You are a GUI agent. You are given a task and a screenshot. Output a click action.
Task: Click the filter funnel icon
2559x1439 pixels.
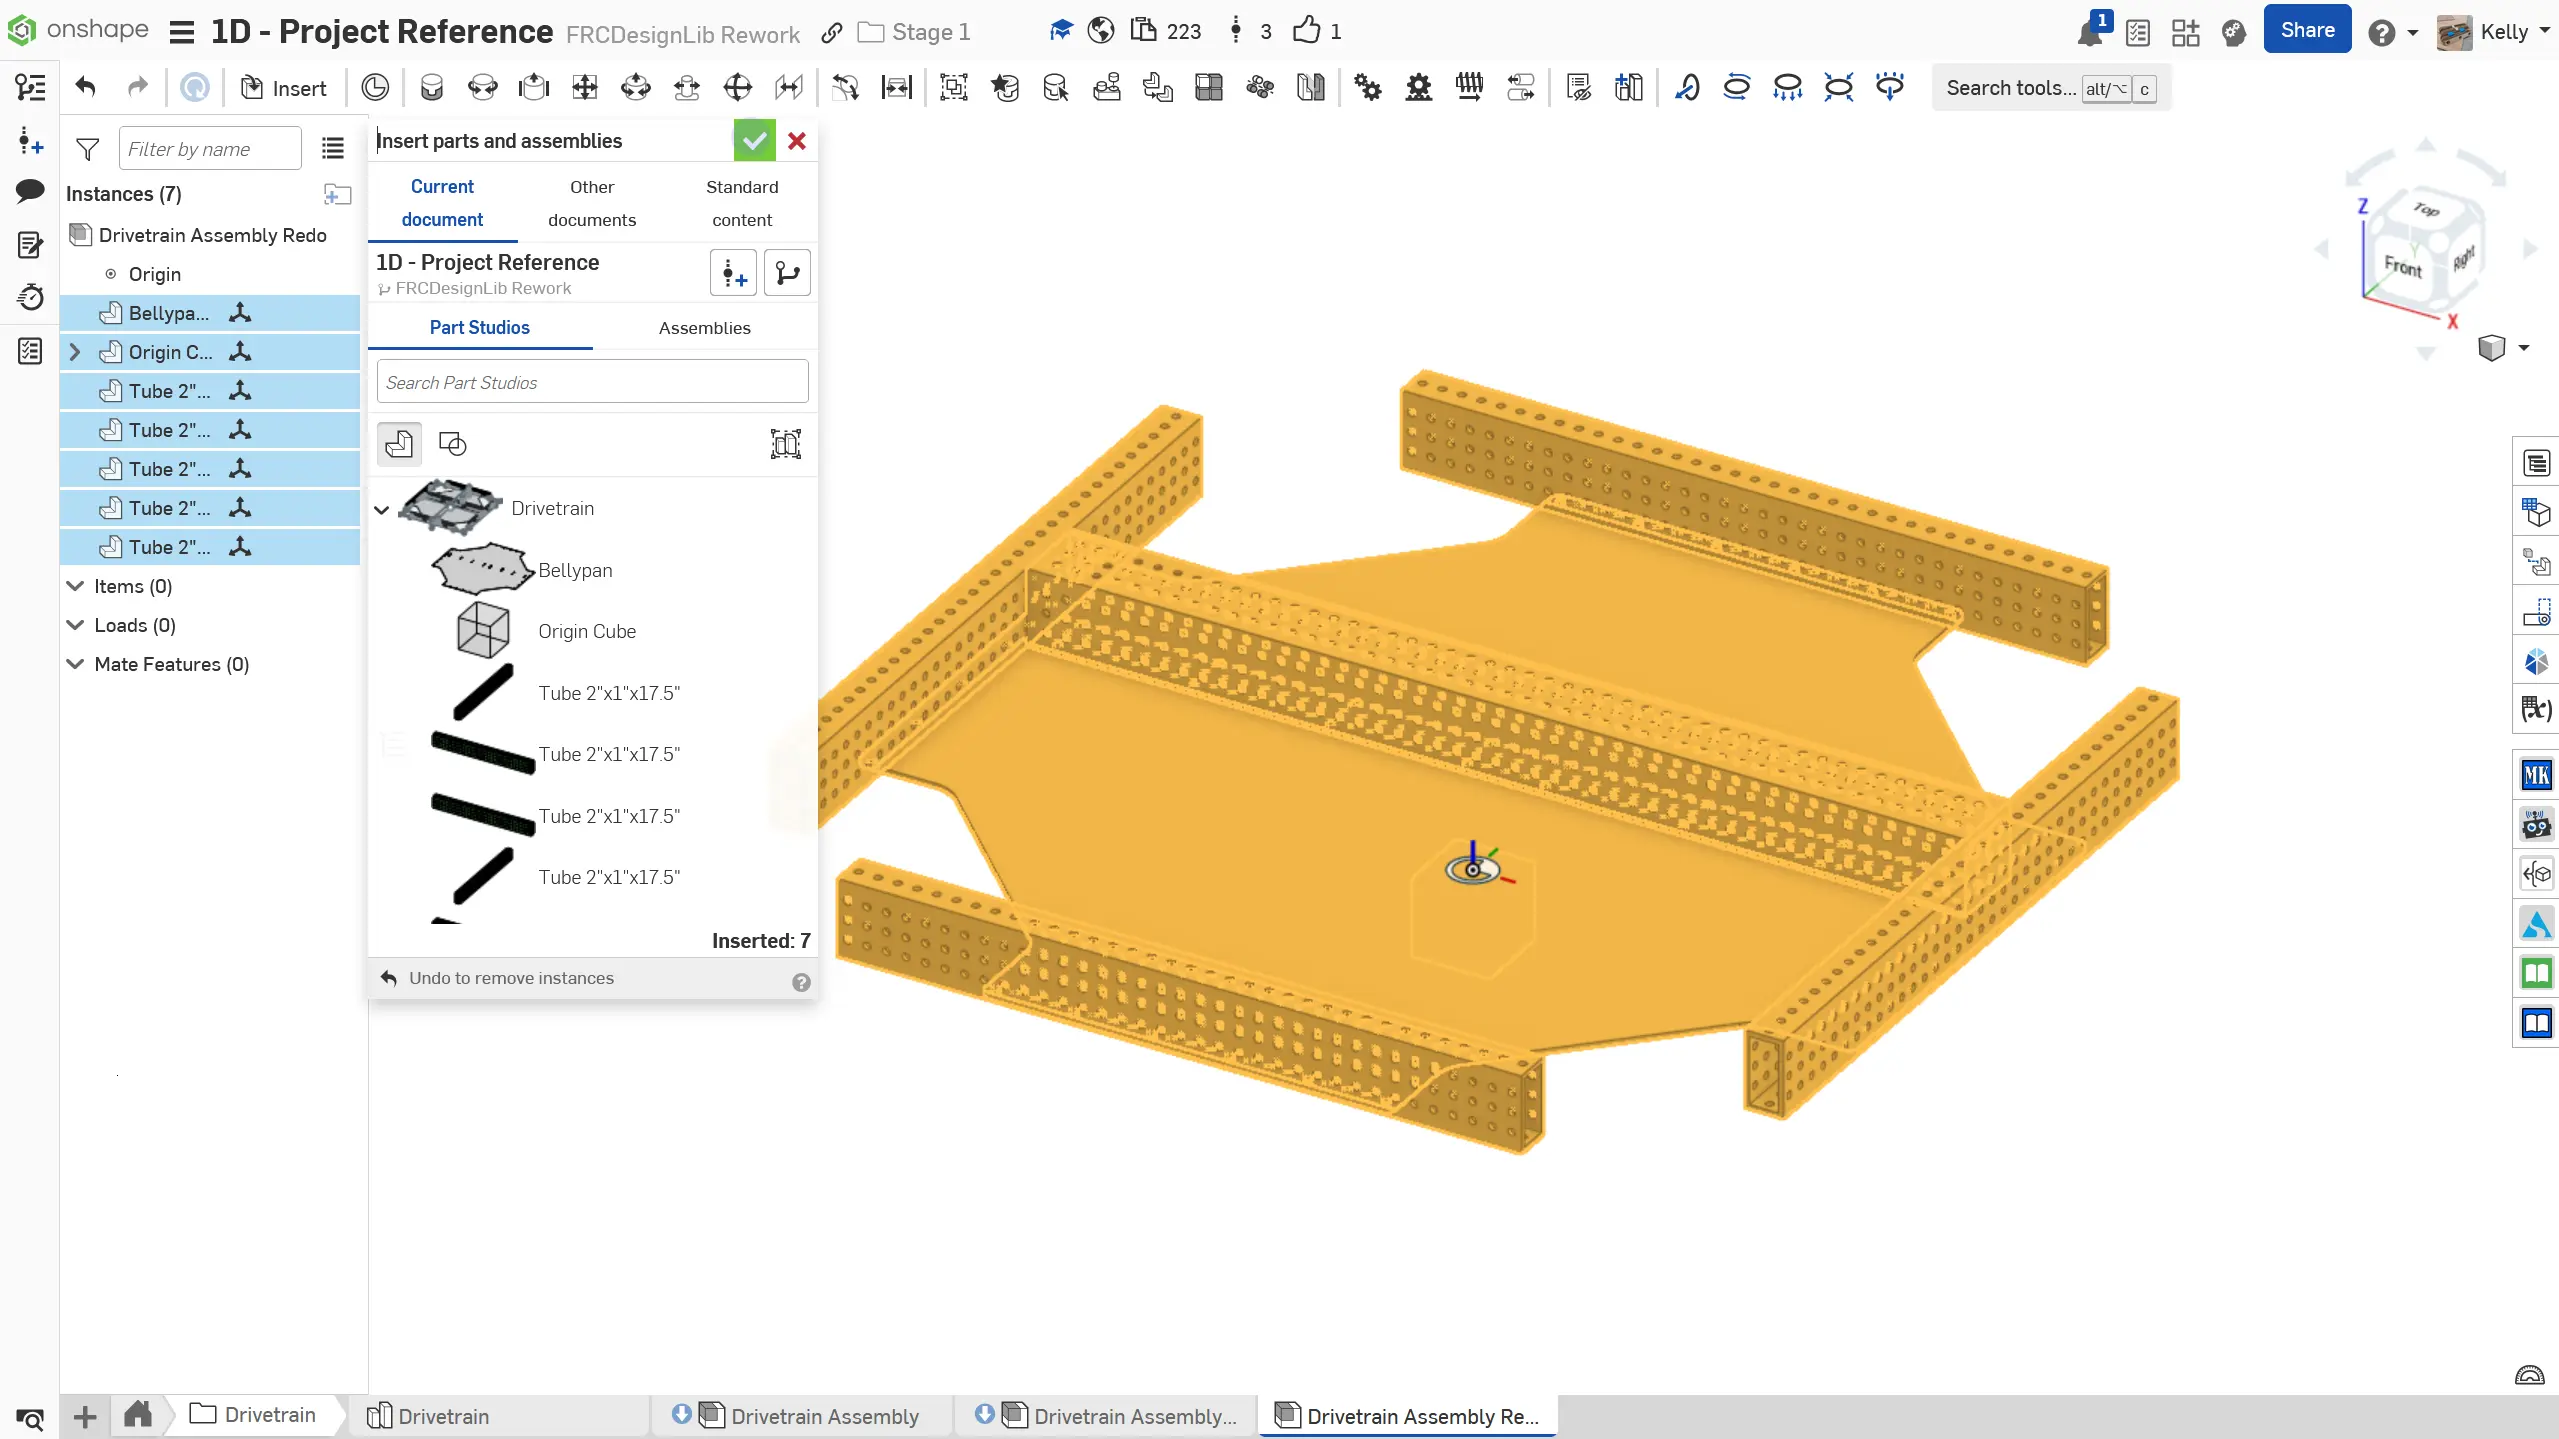coord(88,149)
